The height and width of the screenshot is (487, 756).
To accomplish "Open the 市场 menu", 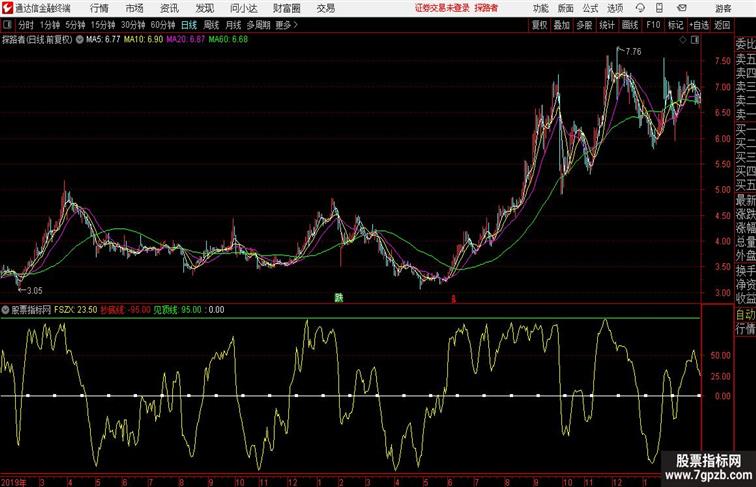I will tap(135, 8).
